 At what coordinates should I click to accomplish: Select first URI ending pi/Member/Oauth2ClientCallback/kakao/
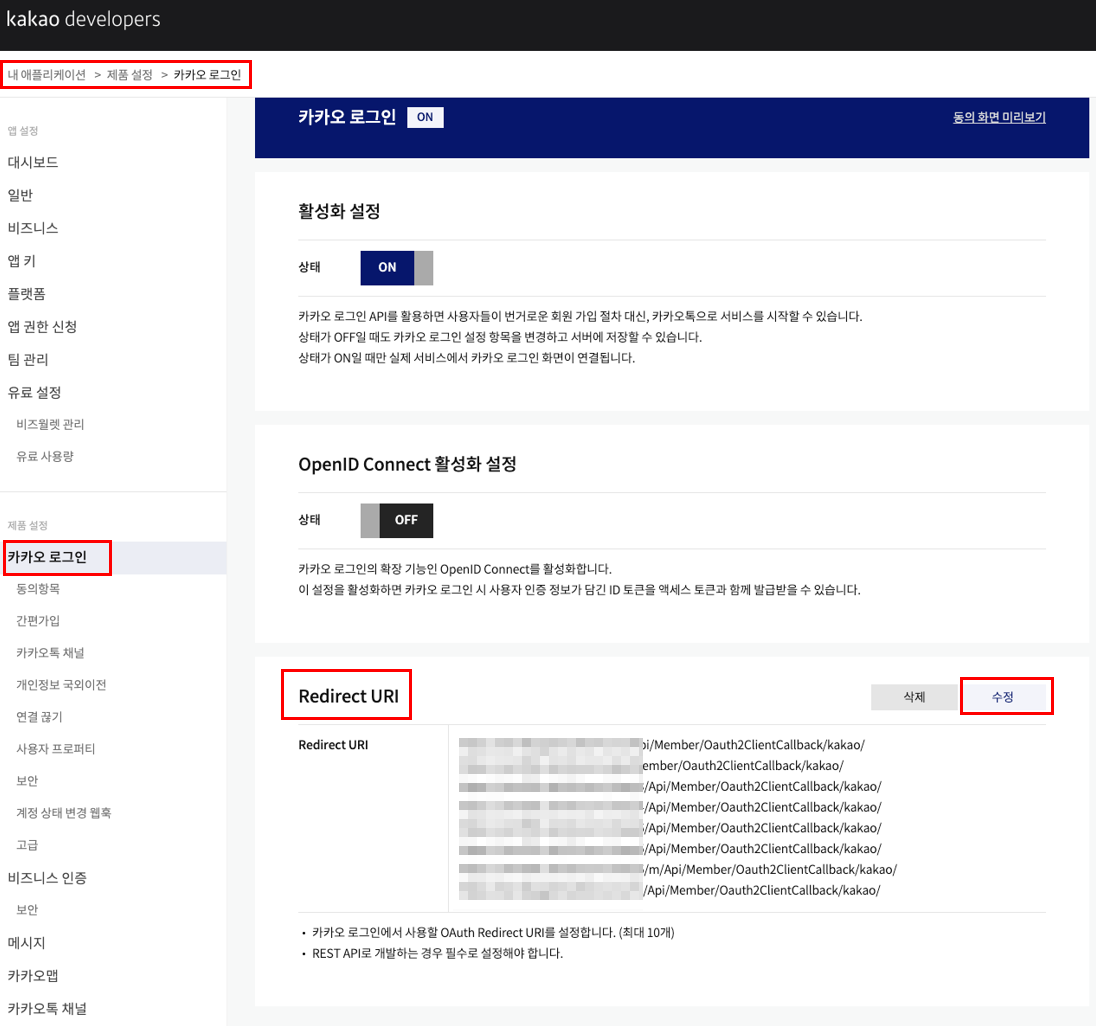tap(662, 745)
